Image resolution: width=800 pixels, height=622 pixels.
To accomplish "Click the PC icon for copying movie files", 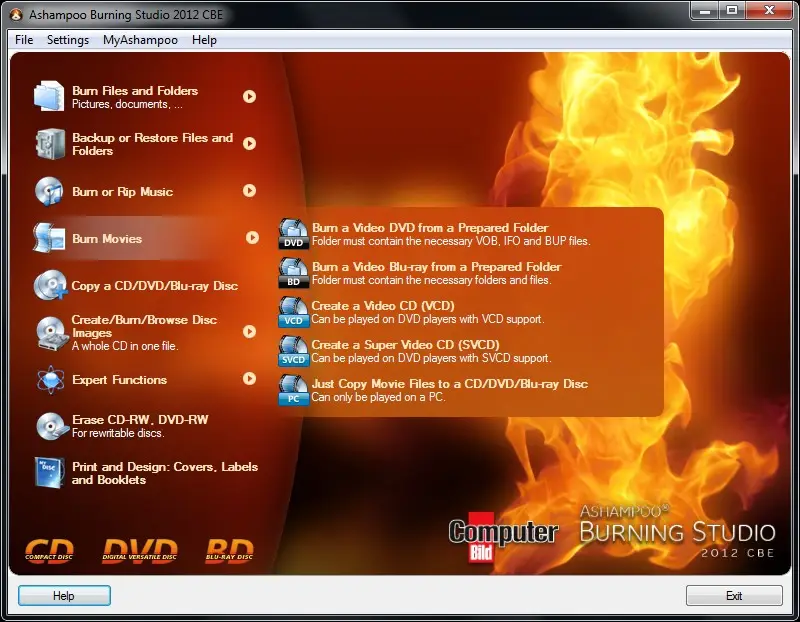I will (293, 390).
